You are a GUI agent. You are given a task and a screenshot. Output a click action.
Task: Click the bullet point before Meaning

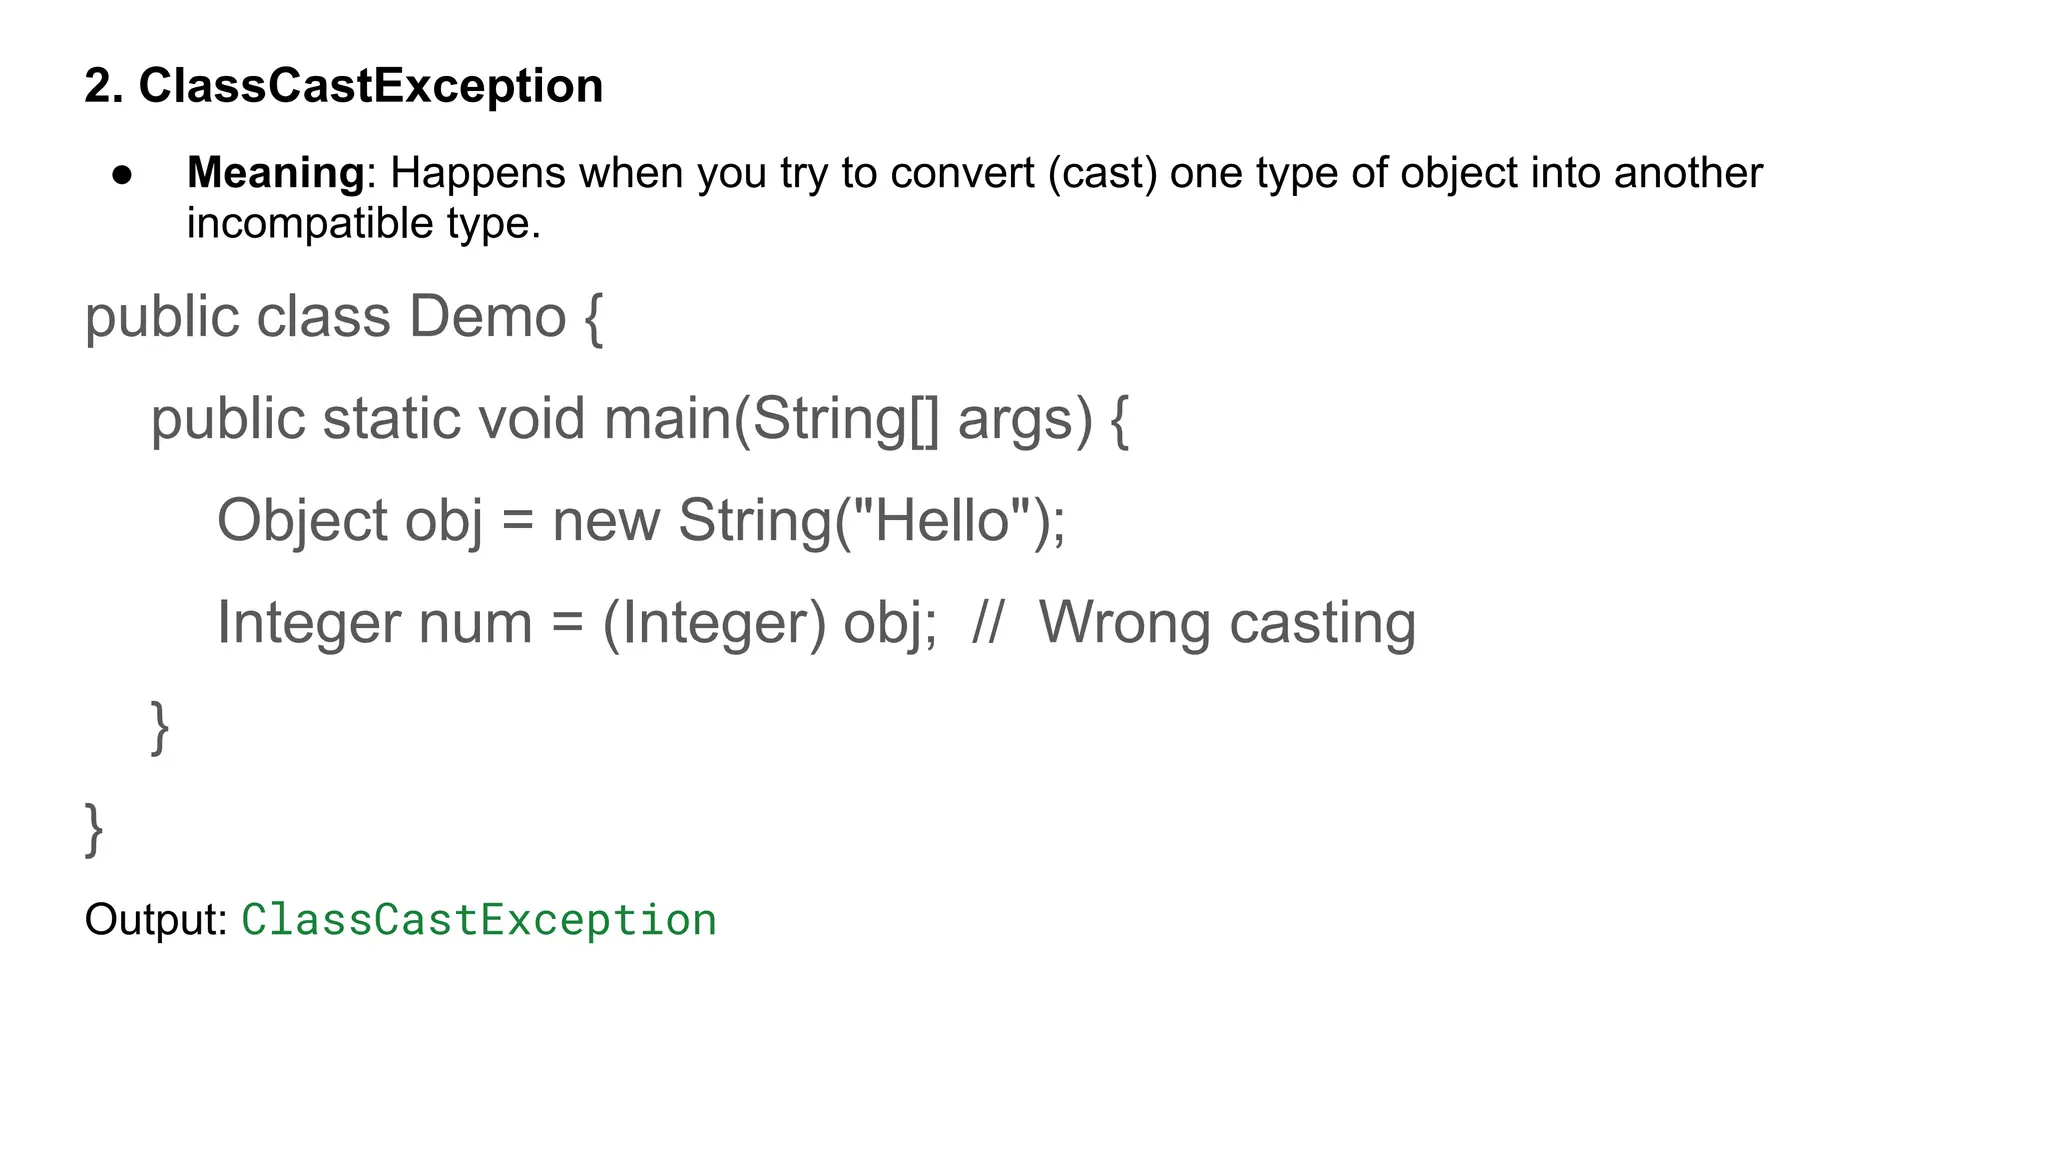(x=123, y=175)
